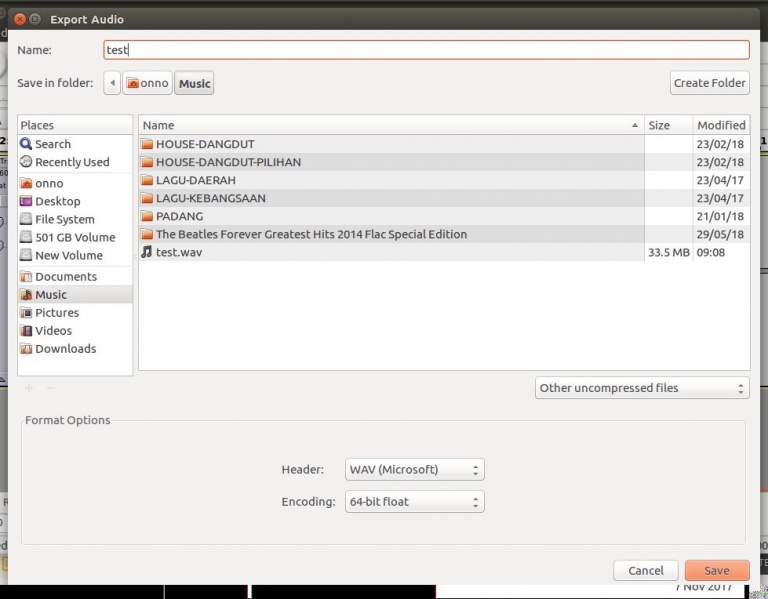Go to the Downloads folder bookmark
Viewport: 768px width, 599px height.
pos(65,349)
